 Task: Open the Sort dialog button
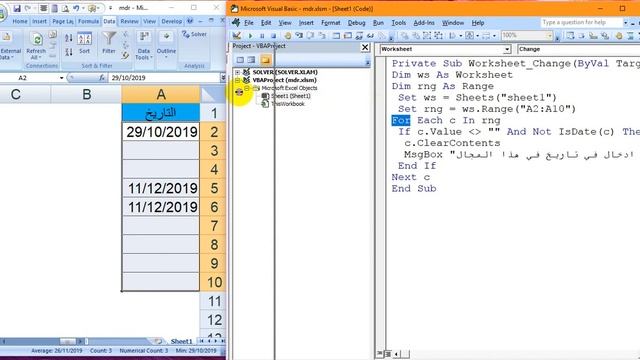click(x=84, y=43)
